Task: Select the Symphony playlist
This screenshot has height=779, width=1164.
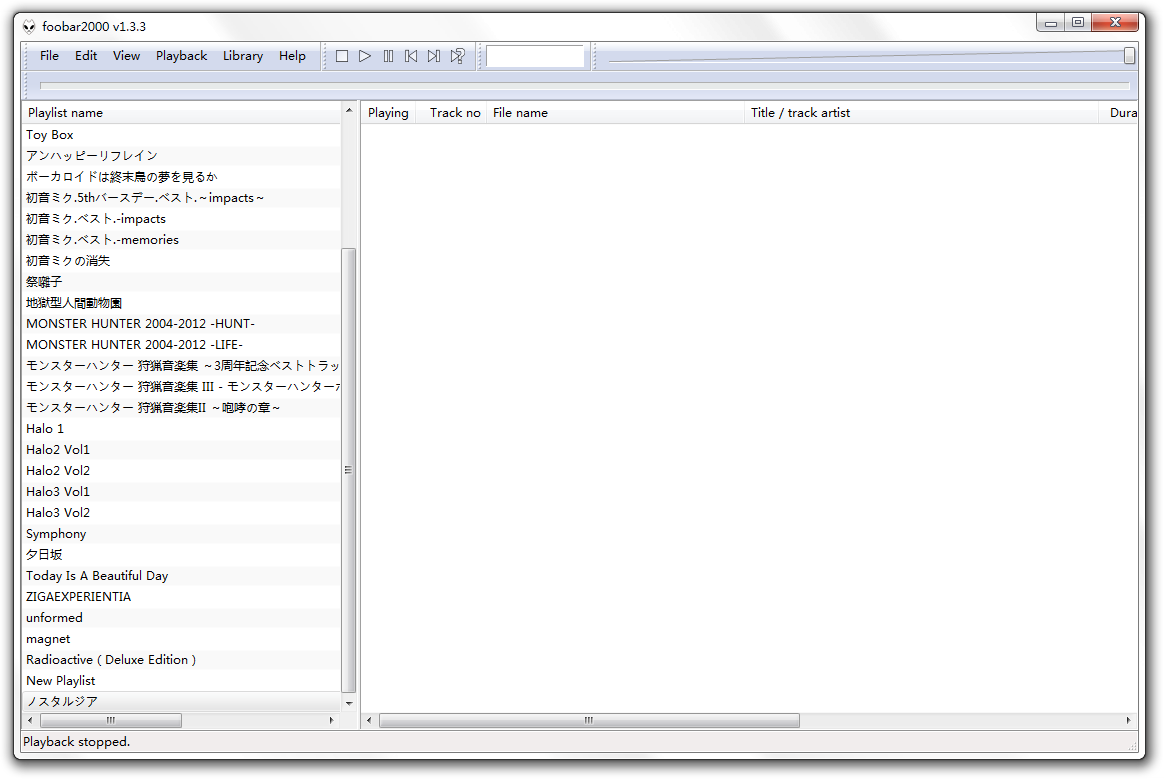Action: pyautogui.click(x=182, y=534)
